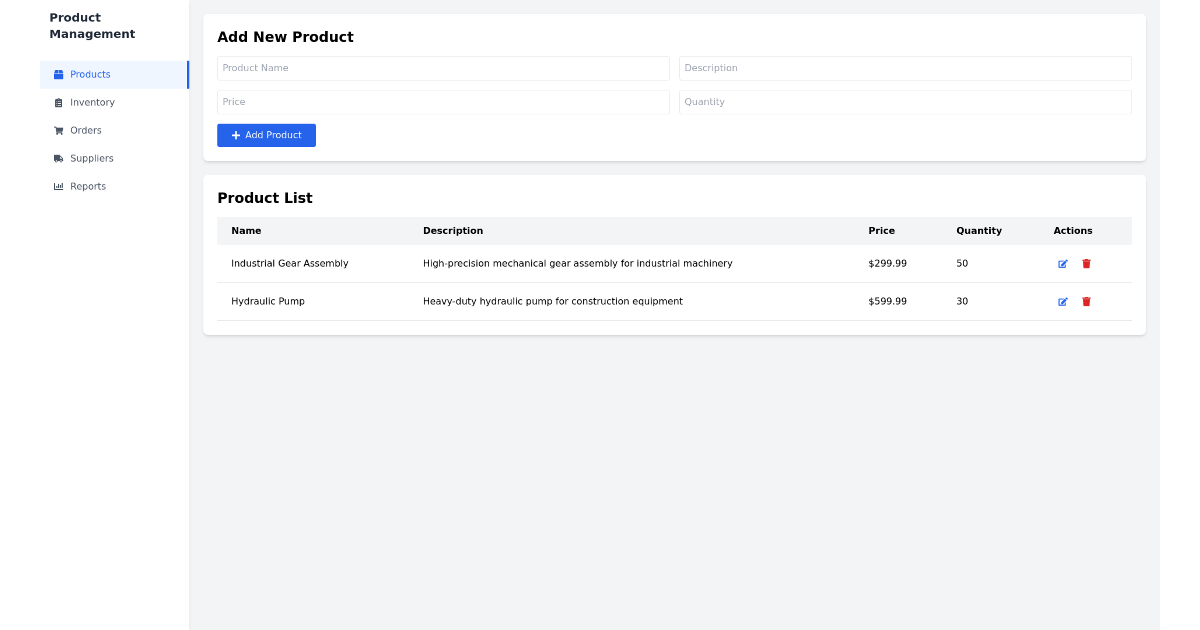Click the edit icon for Hydraulic Pump
This screenshot has height=630, width=1200.
pos(1063,301)
